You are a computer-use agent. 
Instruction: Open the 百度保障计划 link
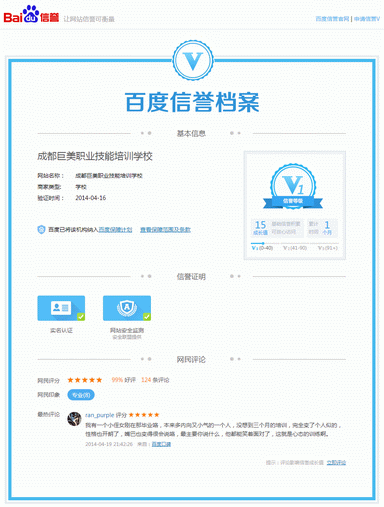(x=115, y=230)
